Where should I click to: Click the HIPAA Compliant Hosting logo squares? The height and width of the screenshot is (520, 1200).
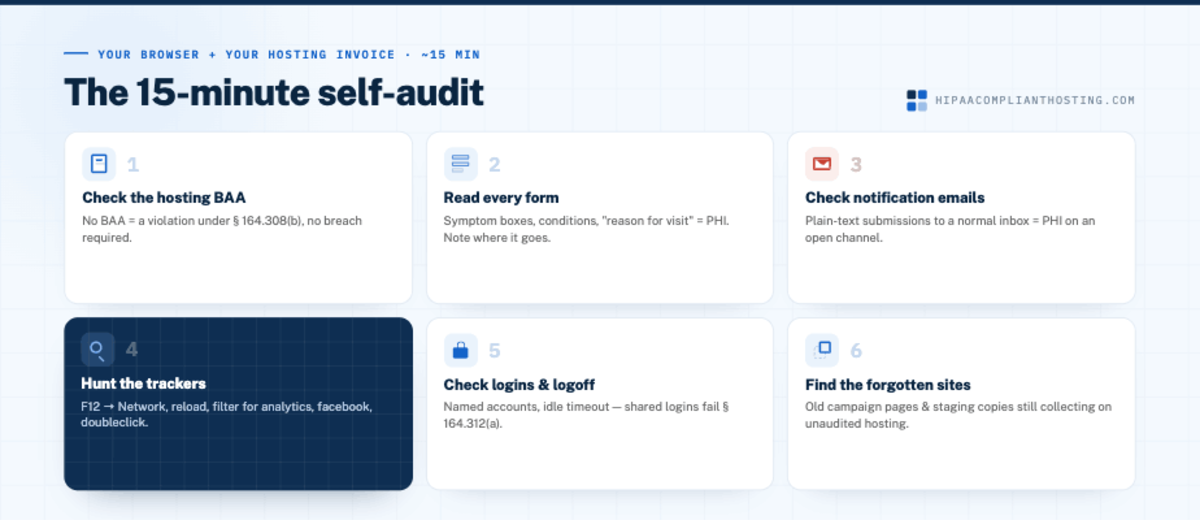917,100
